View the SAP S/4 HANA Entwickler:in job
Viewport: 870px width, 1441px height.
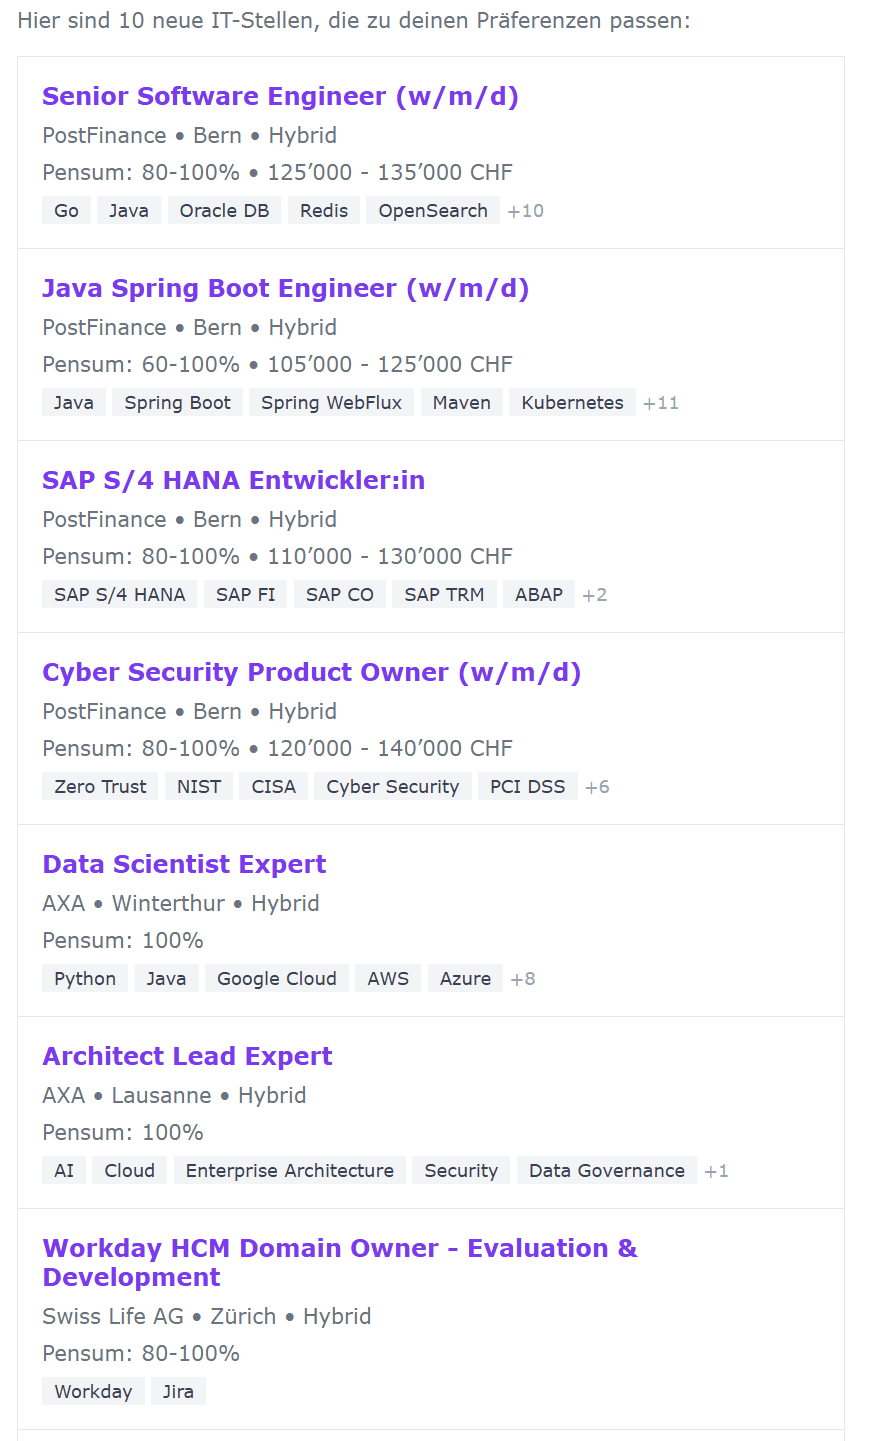(x=233, y=480)
